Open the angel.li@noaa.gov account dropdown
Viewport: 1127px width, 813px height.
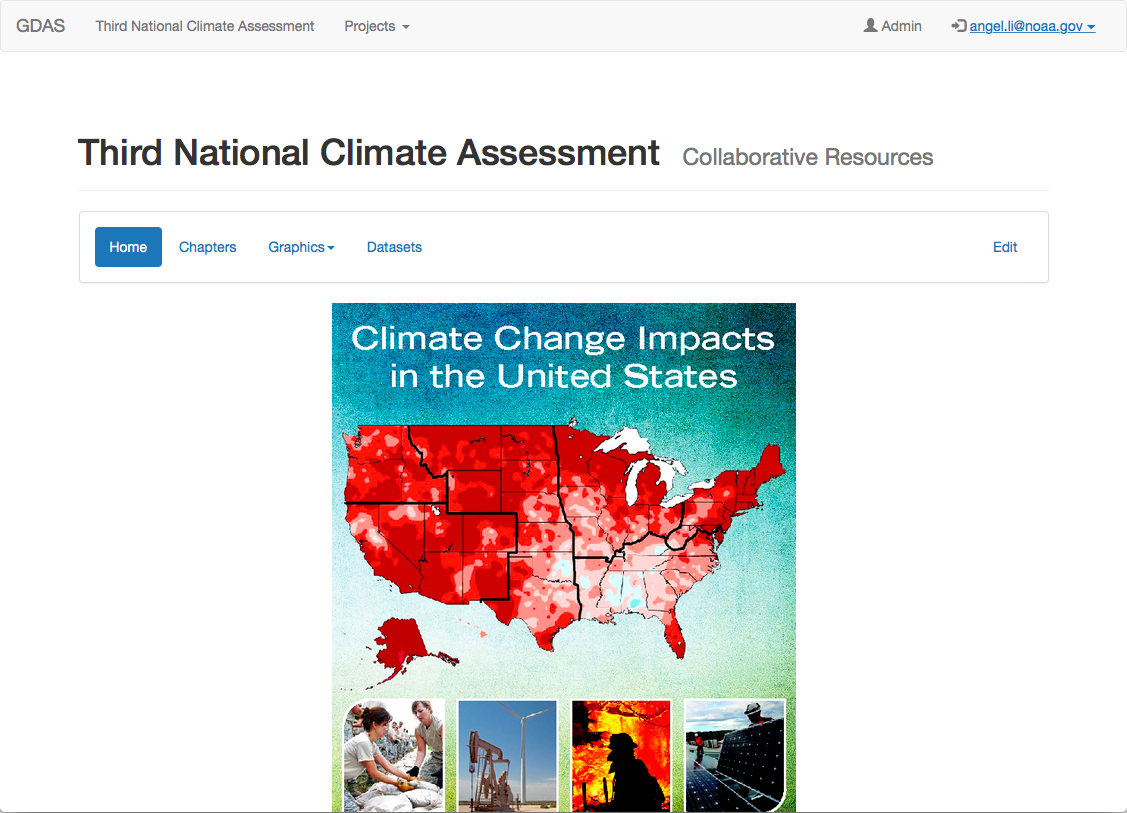coord(1032,27)
